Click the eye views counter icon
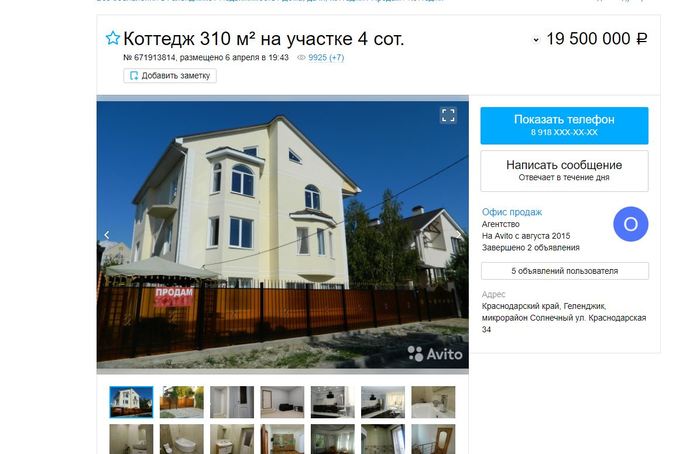This screenshot has height=454, width=700. pos(301,58)
